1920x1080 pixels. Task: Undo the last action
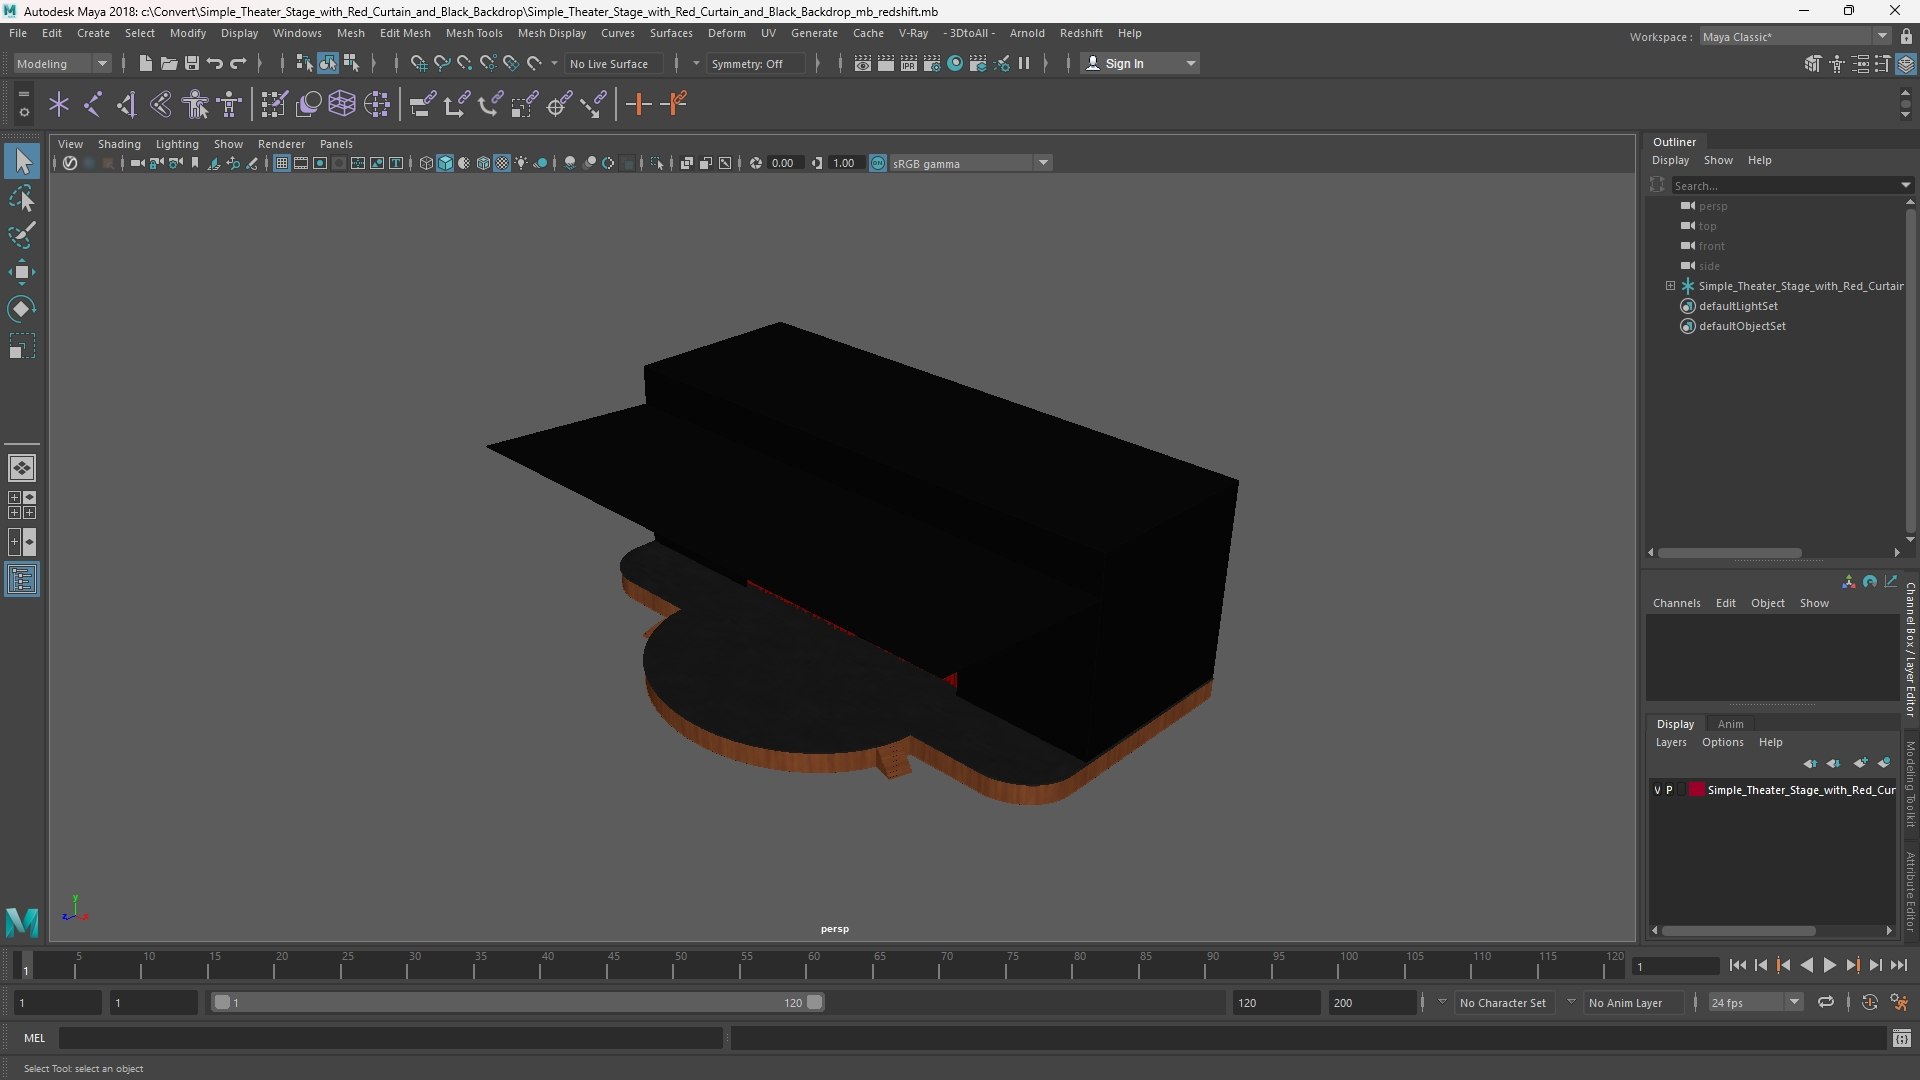(214, 63)
